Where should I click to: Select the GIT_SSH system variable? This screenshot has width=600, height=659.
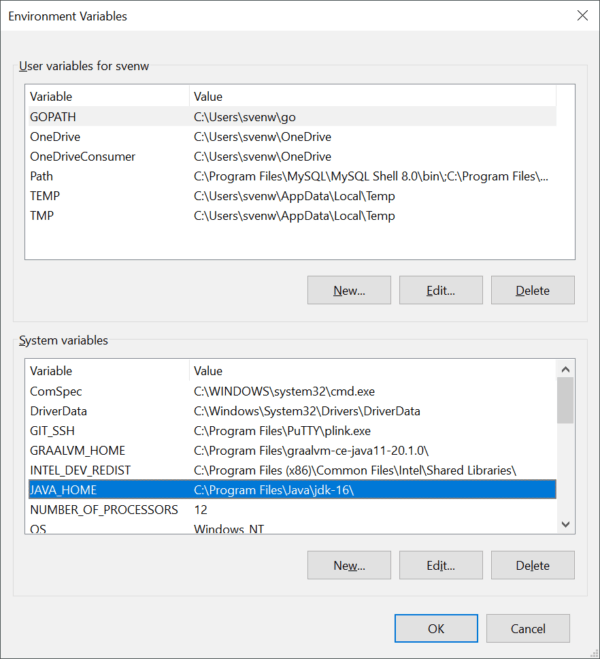point(292,431)
